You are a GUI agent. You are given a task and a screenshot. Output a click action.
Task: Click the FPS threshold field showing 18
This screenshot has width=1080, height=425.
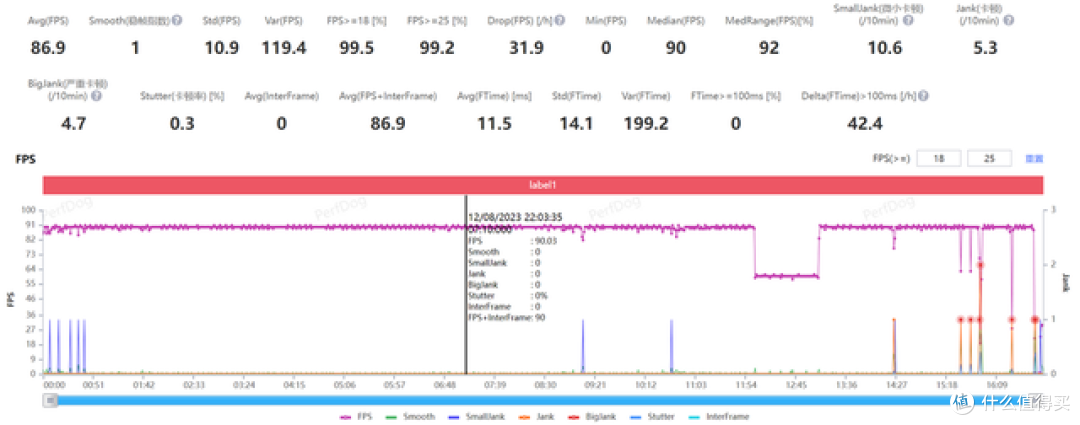[938, 159]
